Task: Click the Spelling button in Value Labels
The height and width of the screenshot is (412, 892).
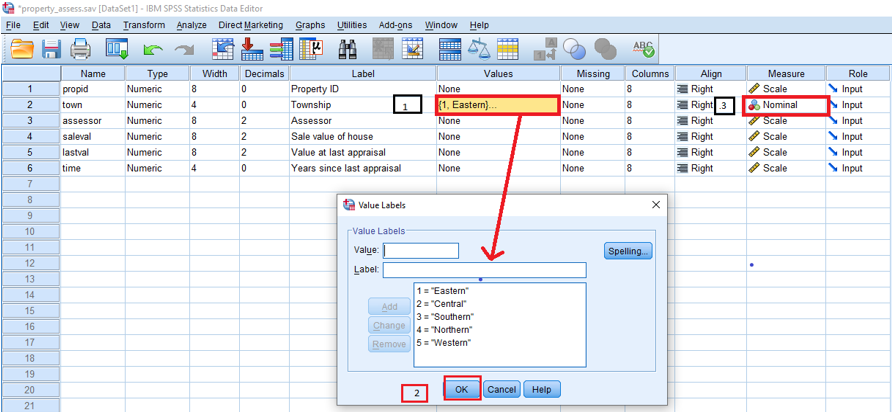Action: coord(628,251)
